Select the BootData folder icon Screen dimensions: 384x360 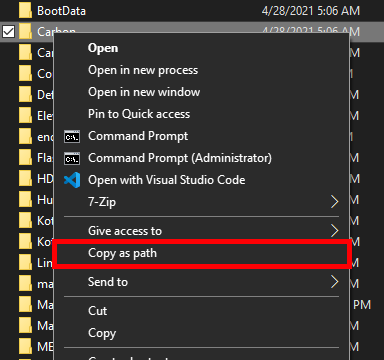tap(26, 10)
